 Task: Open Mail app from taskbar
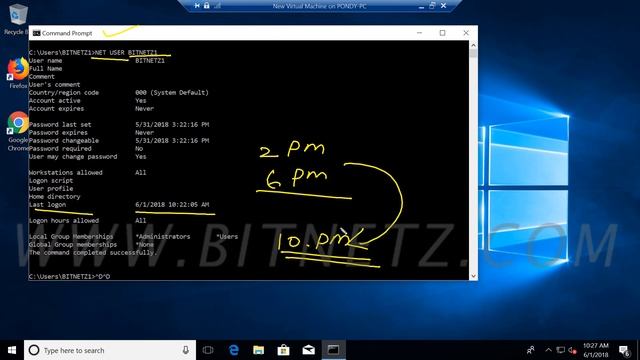pyautogui.click(x=309, y=350)
